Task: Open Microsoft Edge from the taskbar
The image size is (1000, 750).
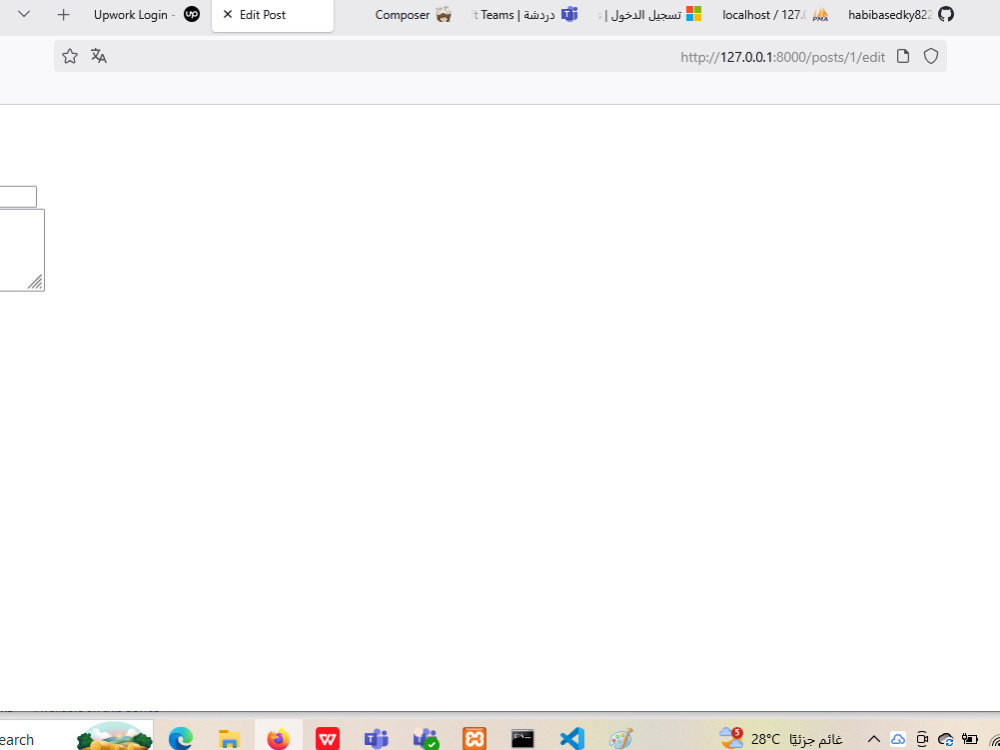Action: click(x=180, y=739)
